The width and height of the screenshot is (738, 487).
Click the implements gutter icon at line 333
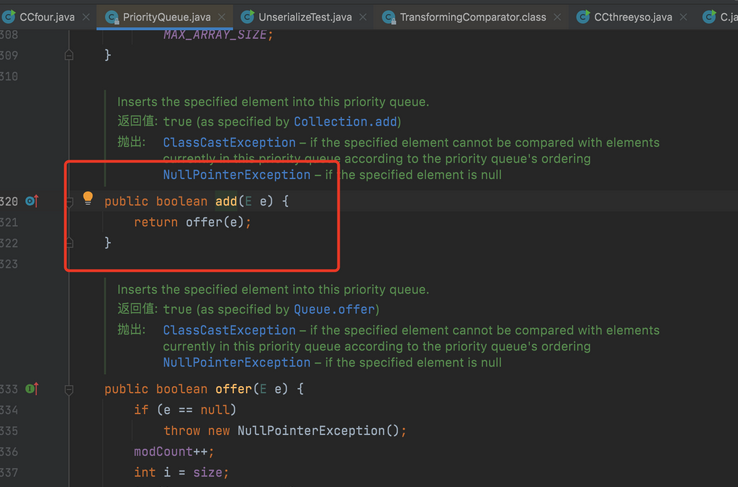pyautogui.click(x=32, y=389)
